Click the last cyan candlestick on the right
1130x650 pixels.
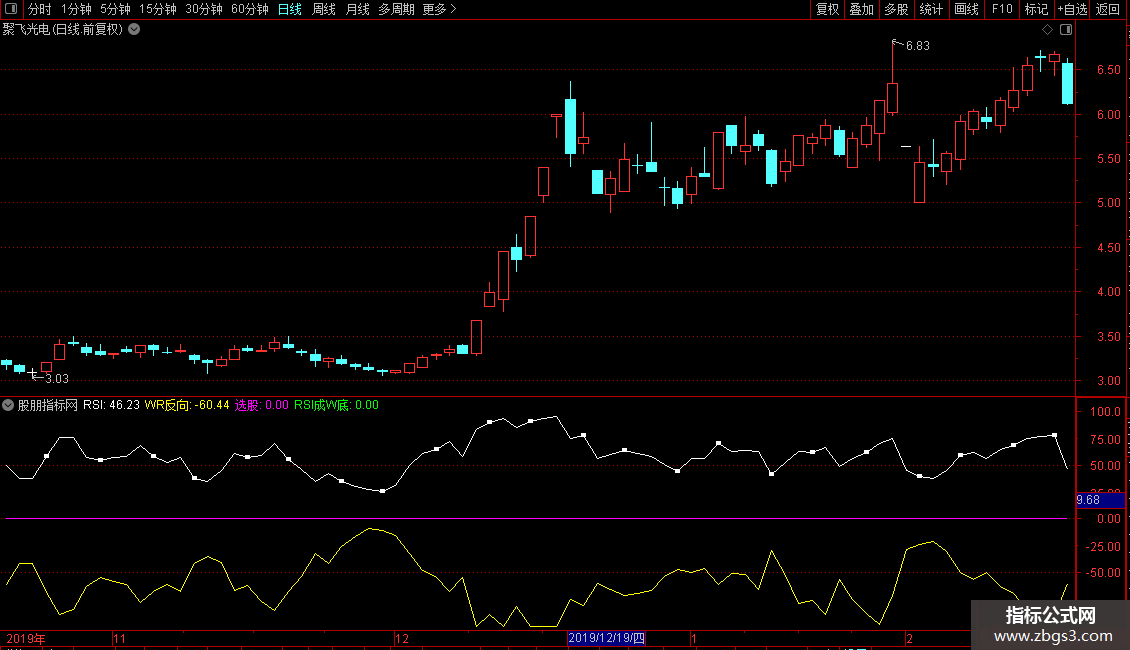[1067, 82]
